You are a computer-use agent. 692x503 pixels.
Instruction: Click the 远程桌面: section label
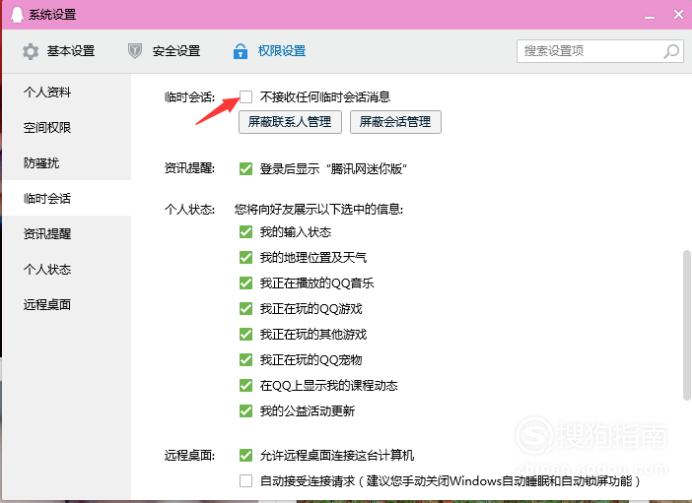pos(189,455)
